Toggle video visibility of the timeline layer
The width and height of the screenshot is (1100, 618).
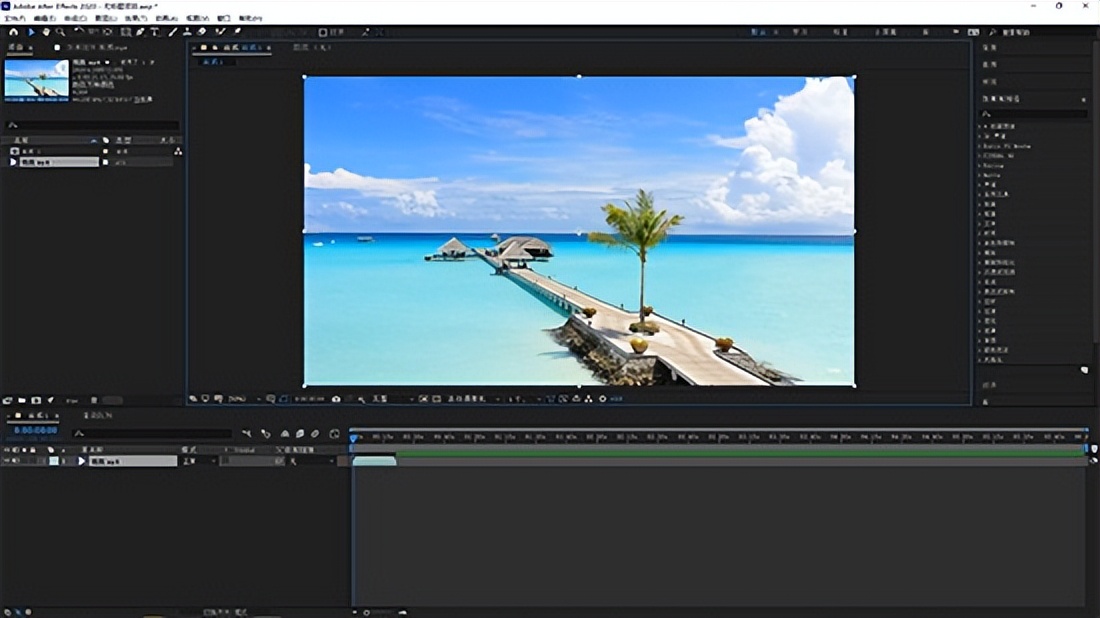click(6, 461)
